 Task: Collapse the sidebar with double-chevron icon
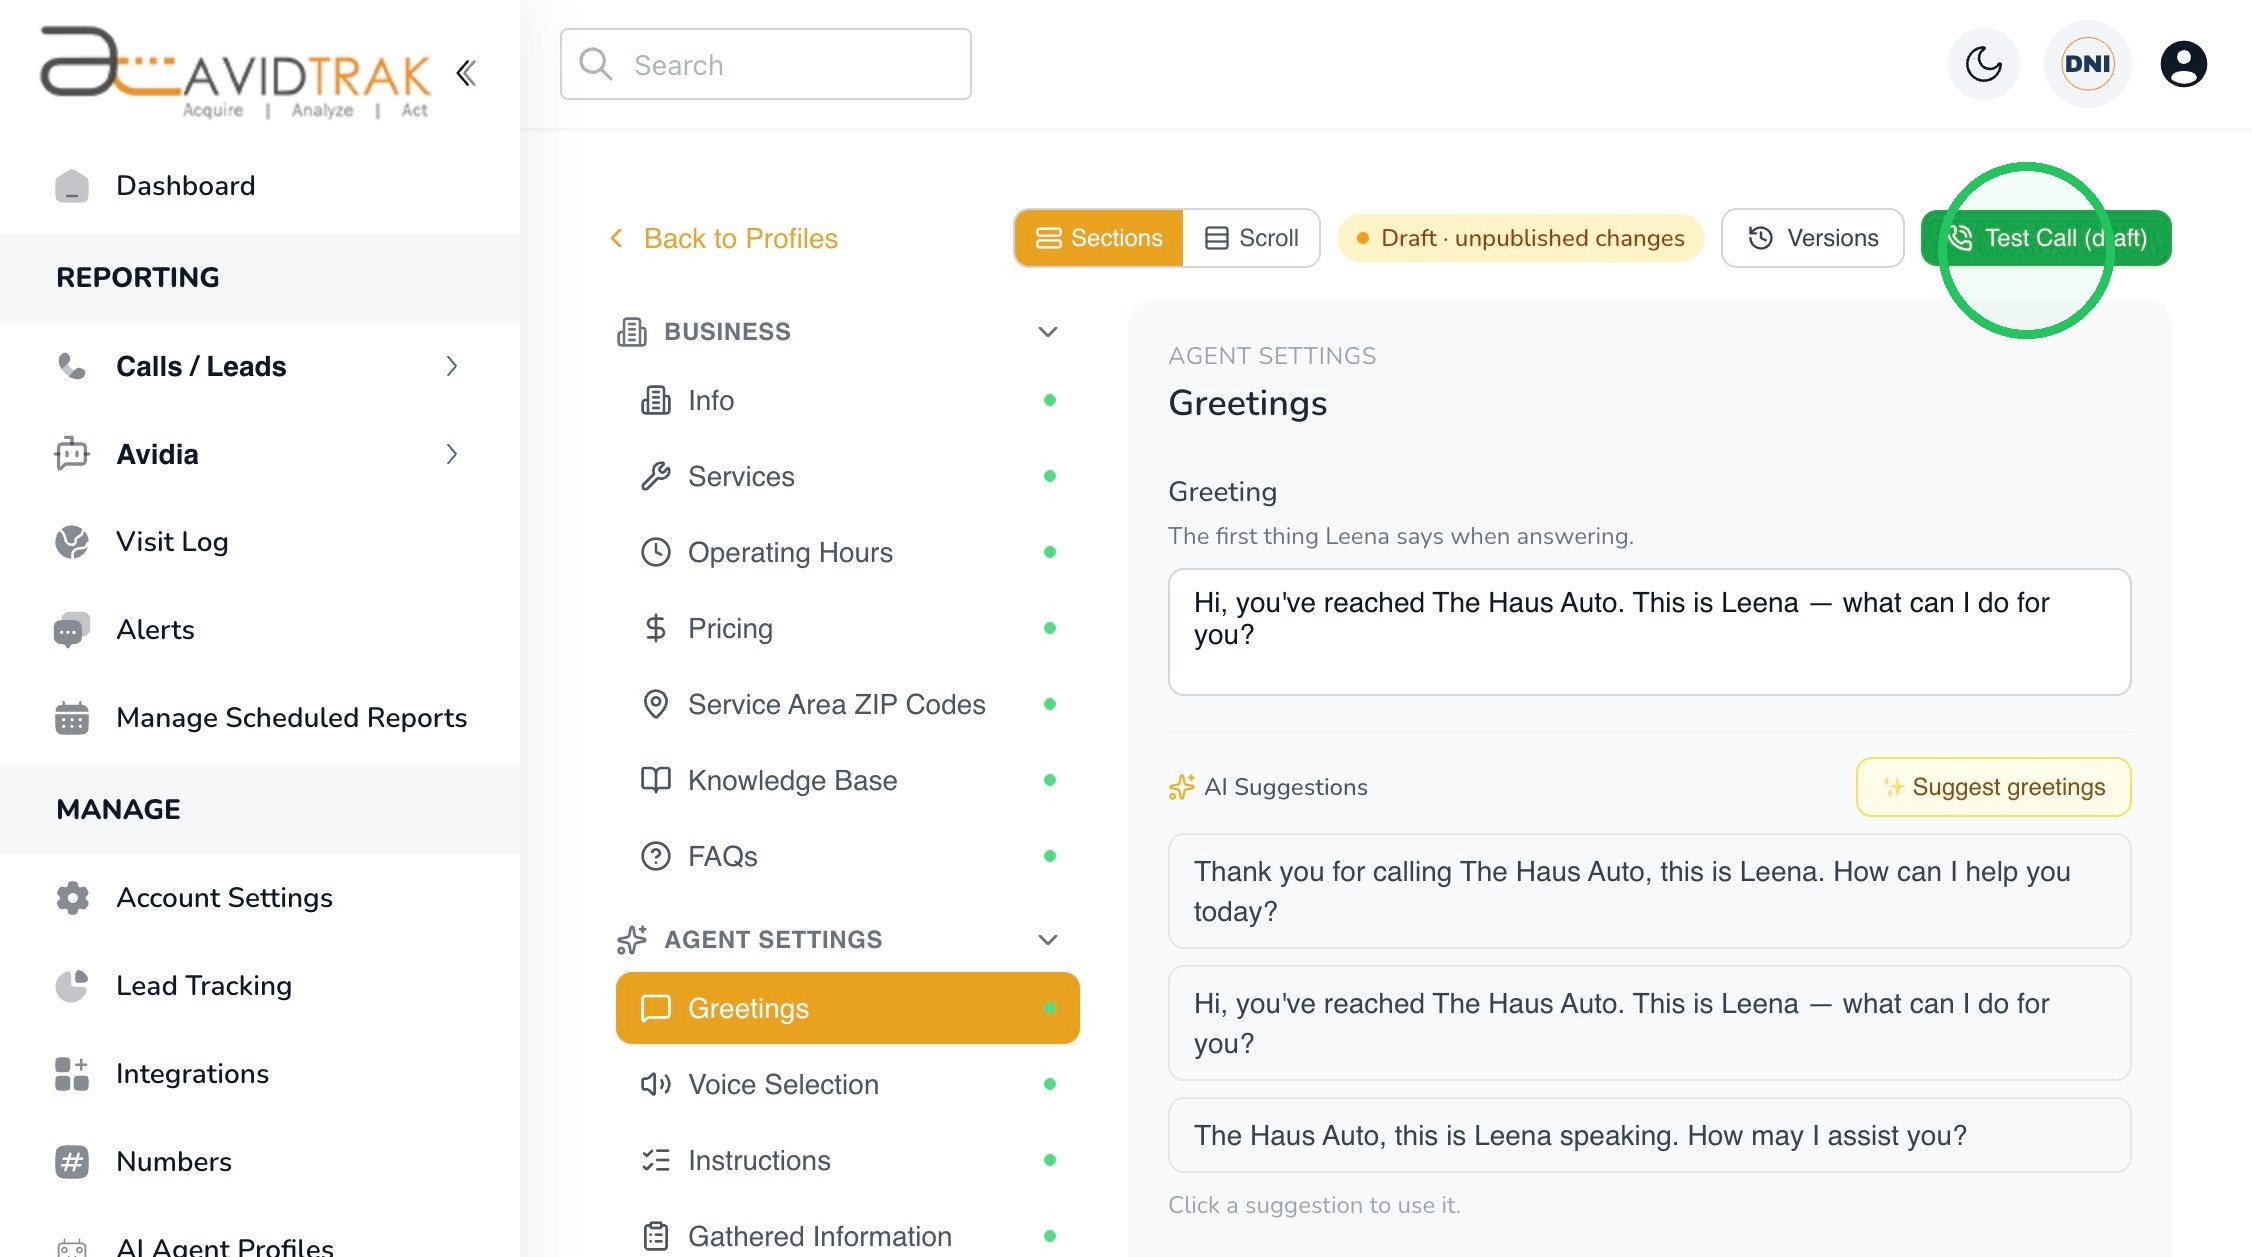466,73
